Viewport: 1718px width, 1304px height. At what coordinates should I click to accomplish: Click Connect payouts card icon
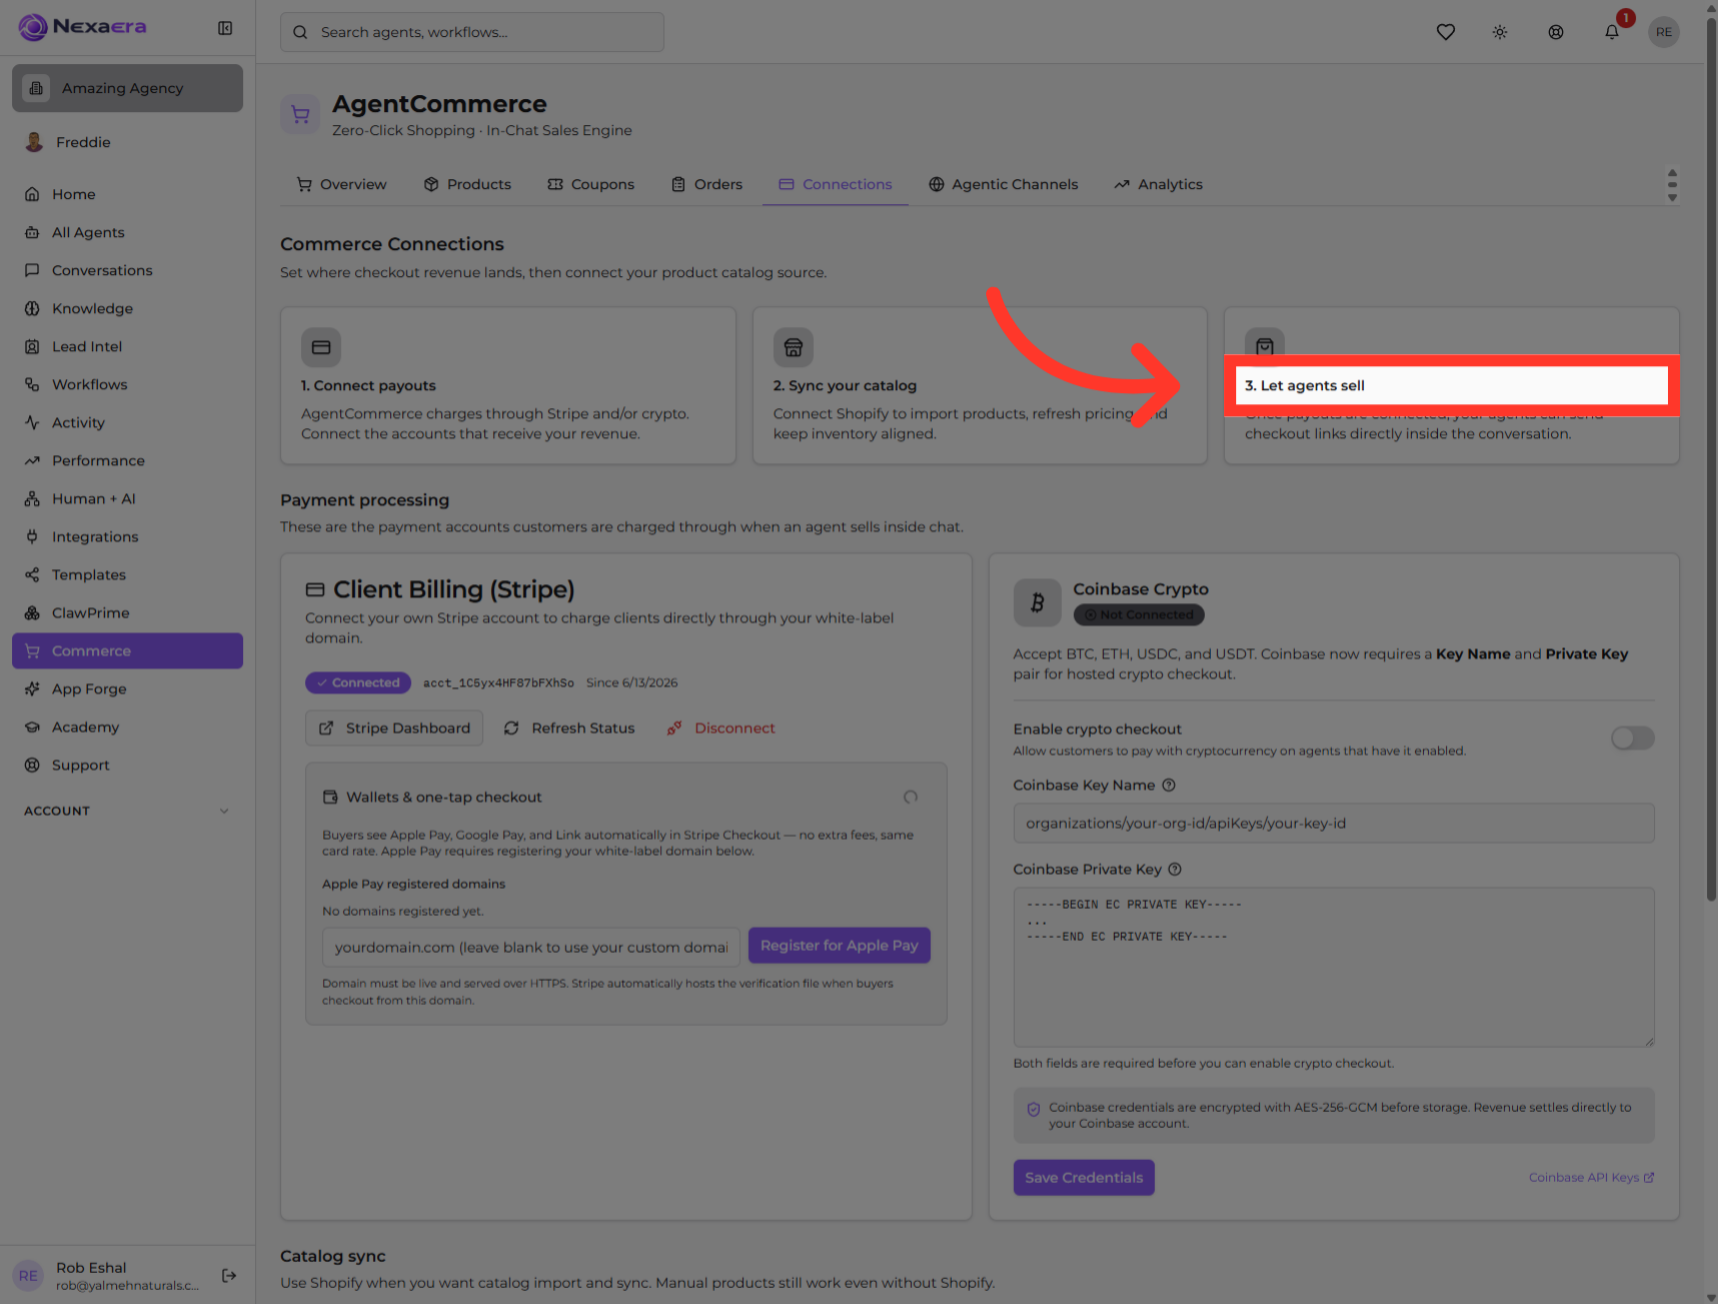point(321,347)
